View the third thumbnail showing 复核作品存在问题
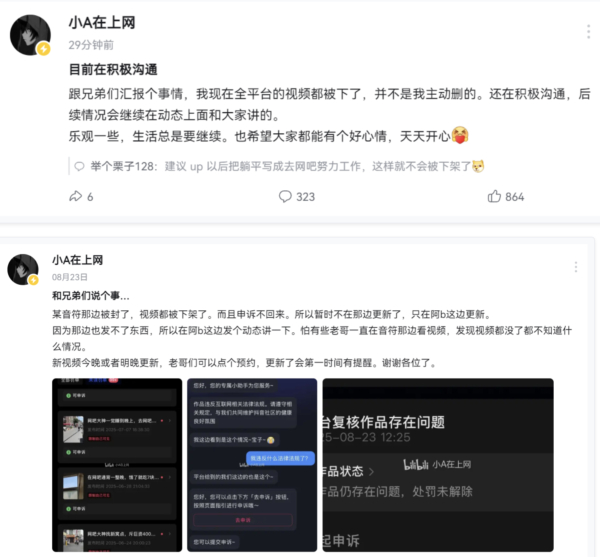The height and width of the screenshot is (557, 600). tap(438, 465)
